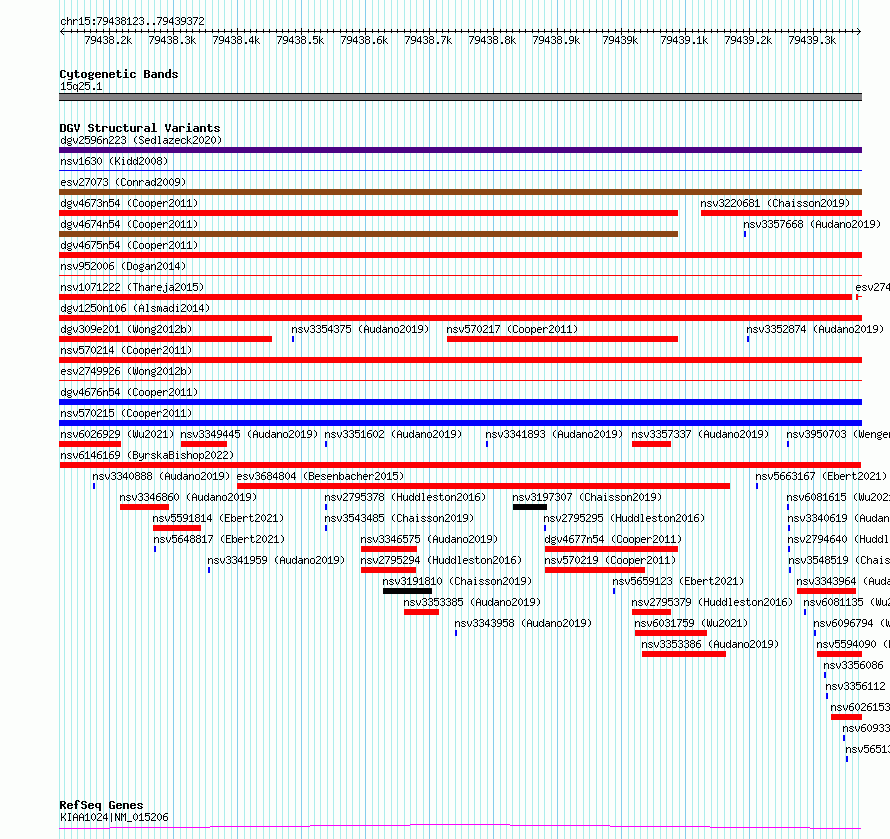
Task: Select nsv5648817 (Ebert2021) label
Action: click(219, 539)
